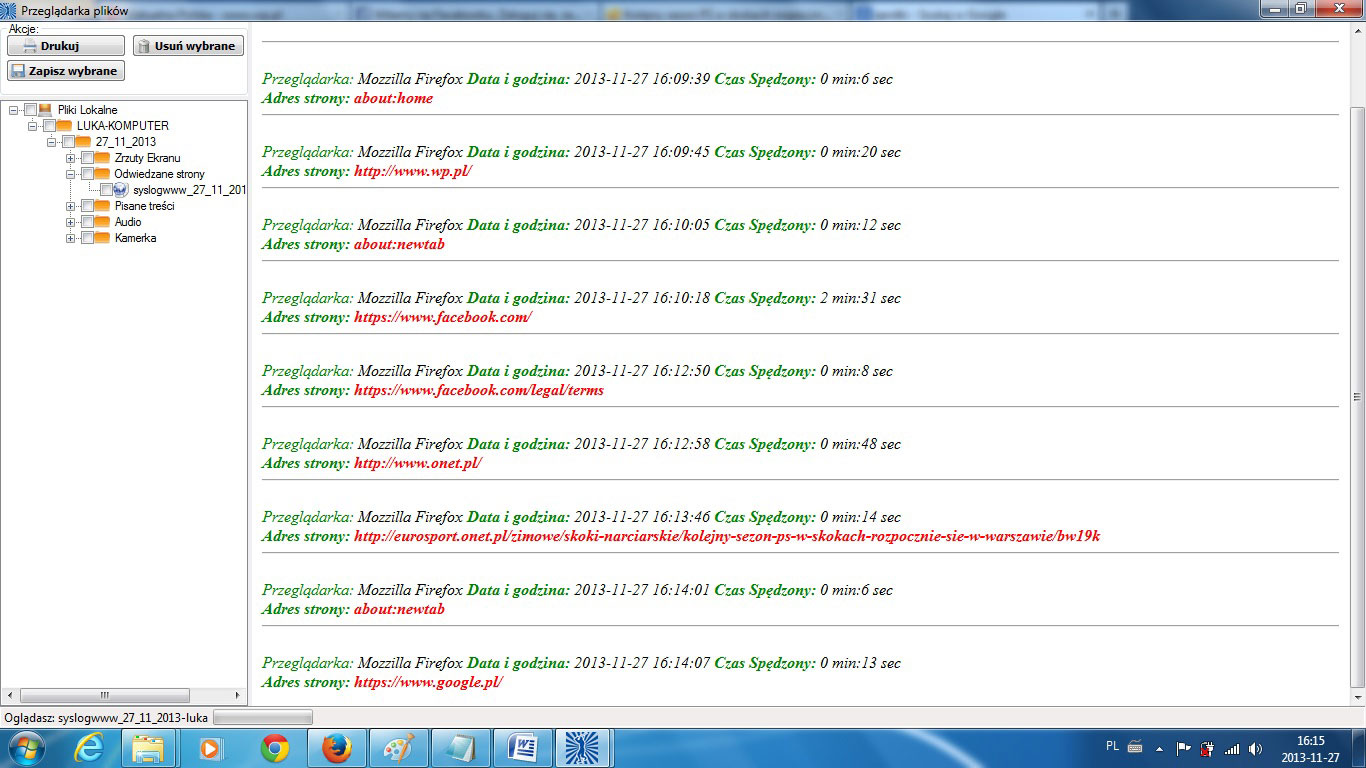Click the Action Center flag icon
The height and width of the screenshot is (768, 1366).
[x=1184, y=748]
